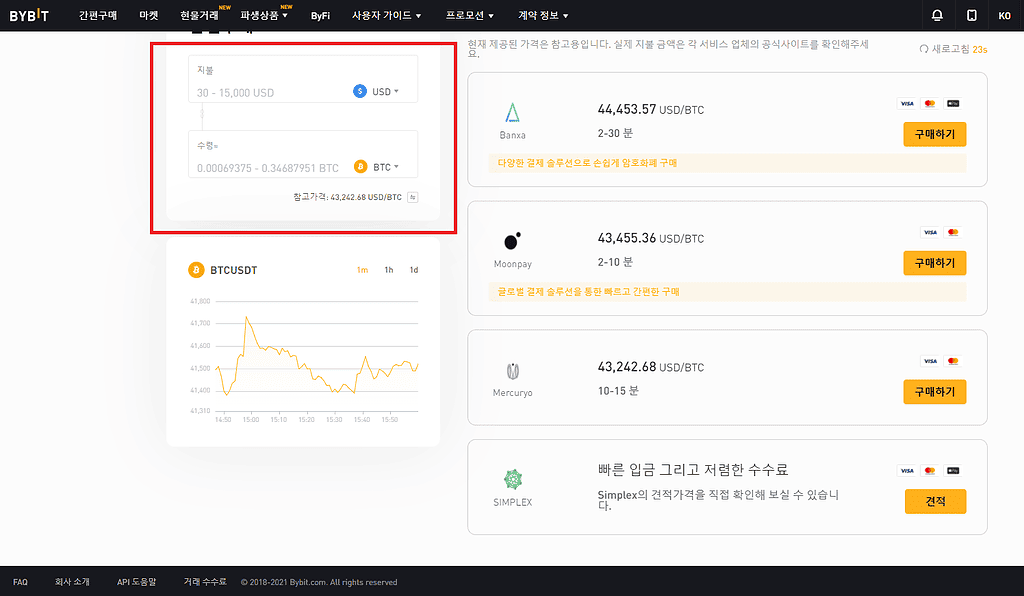Select the 1d chart interval
The width and height of the screenshot is (1024, 596).
(414, 270)
